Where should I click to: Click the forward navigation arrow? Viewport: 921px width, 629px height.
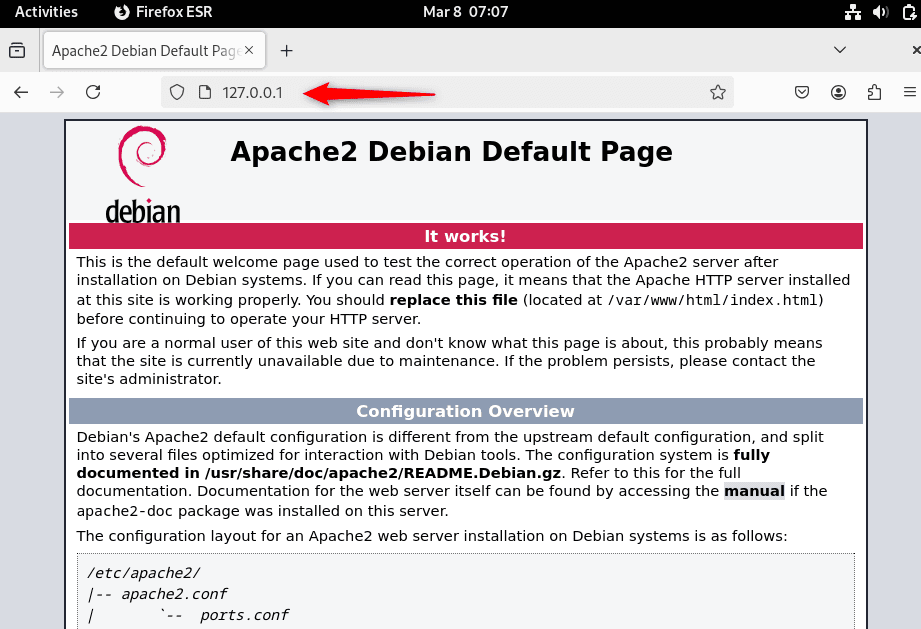tap(57, 92)
